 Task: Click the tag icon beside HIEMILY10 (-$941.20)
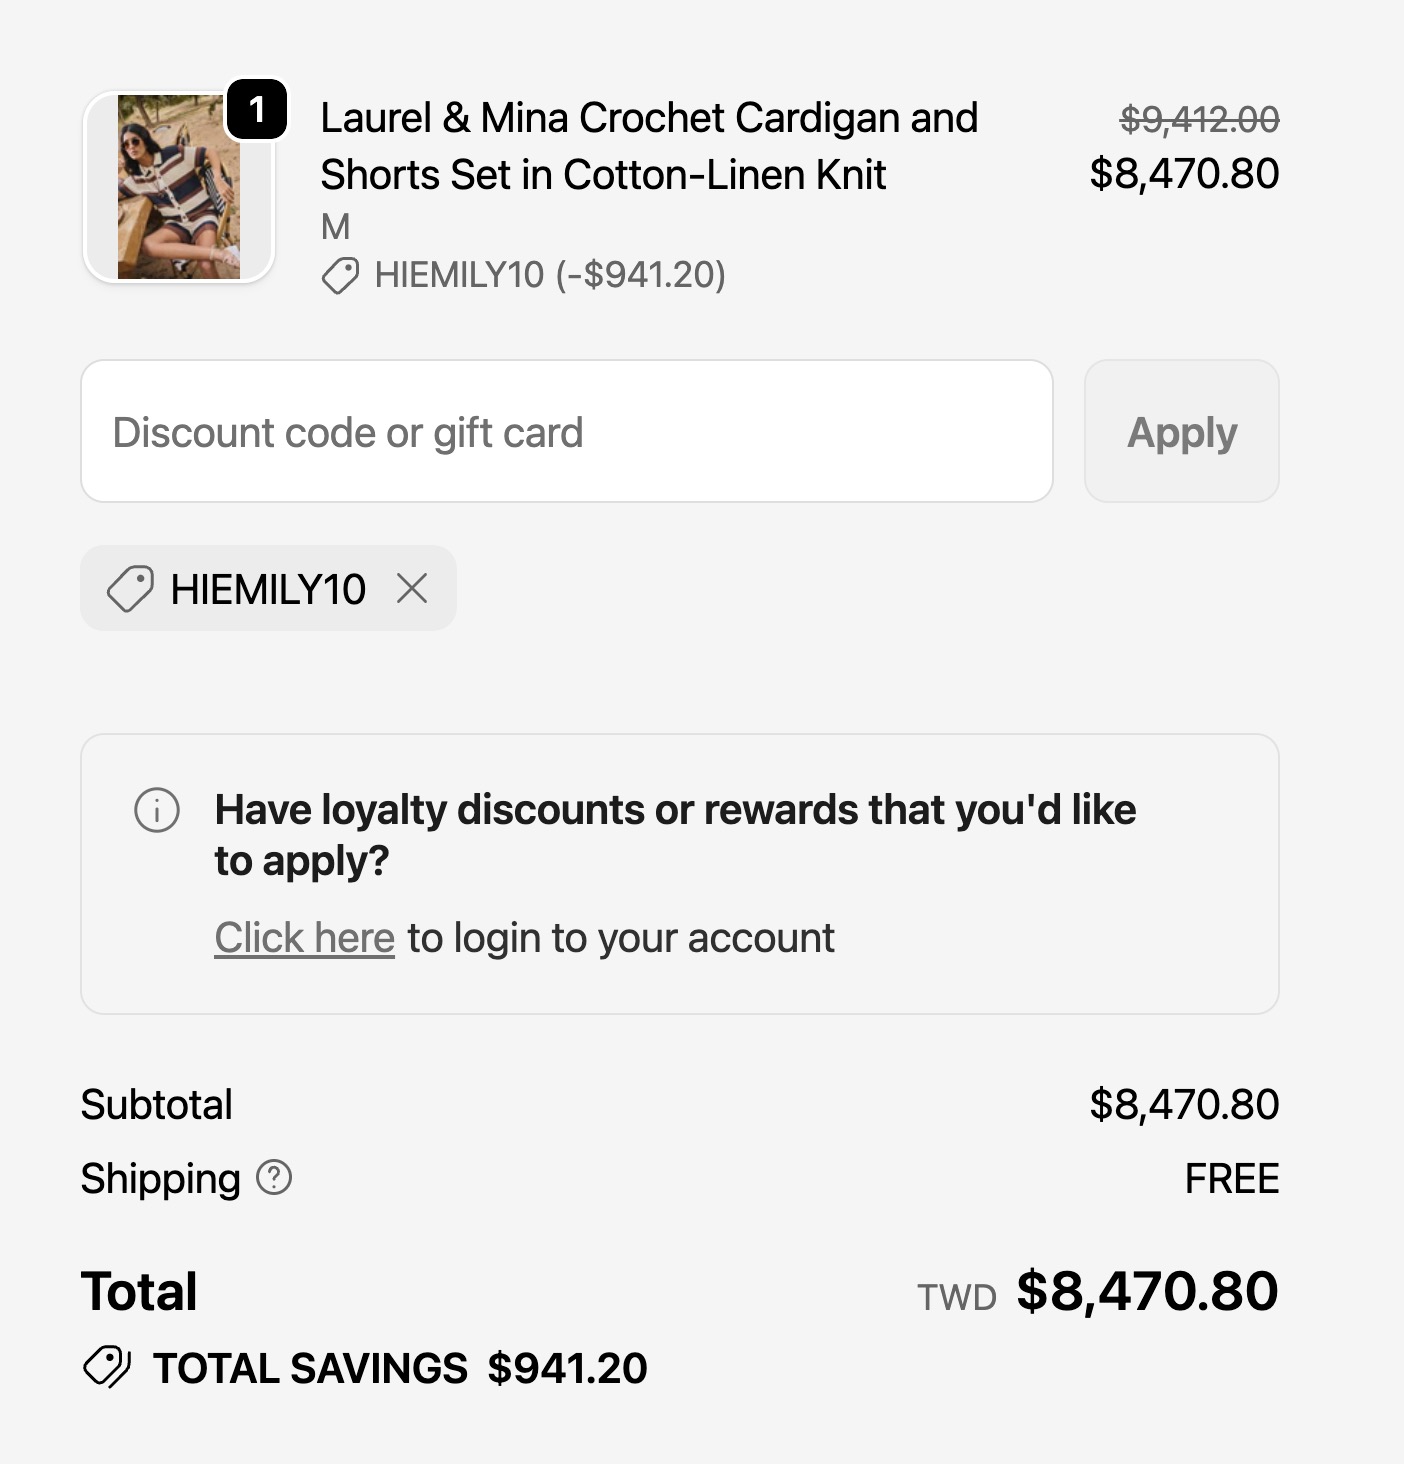pyautogui.click(x=340, y=275)
